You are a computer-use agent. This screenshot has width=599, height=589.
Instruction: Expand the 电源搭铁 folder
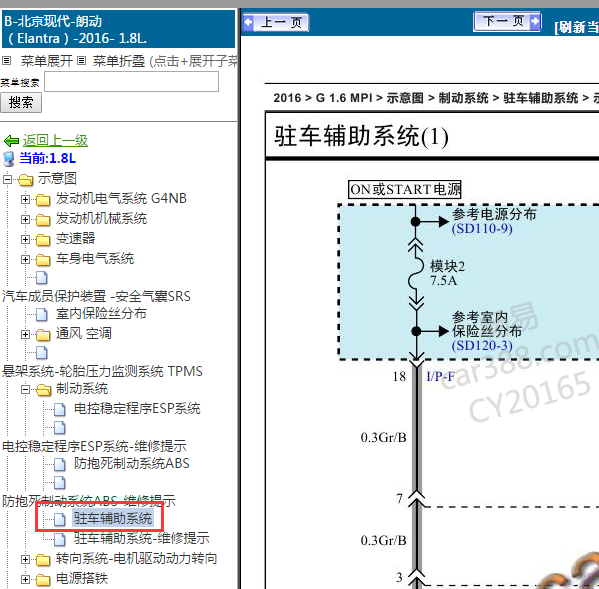coord(25,579)
